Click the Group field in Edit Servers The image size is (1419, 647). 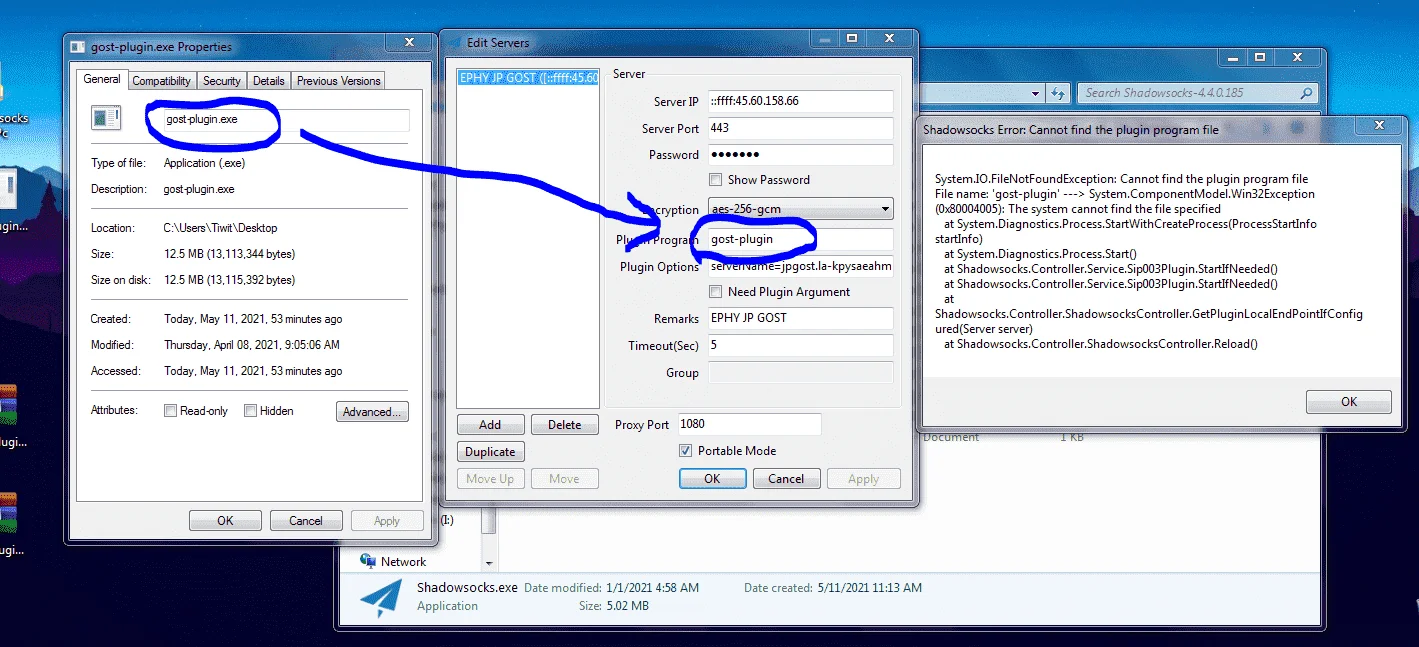(x=800, y=372)
